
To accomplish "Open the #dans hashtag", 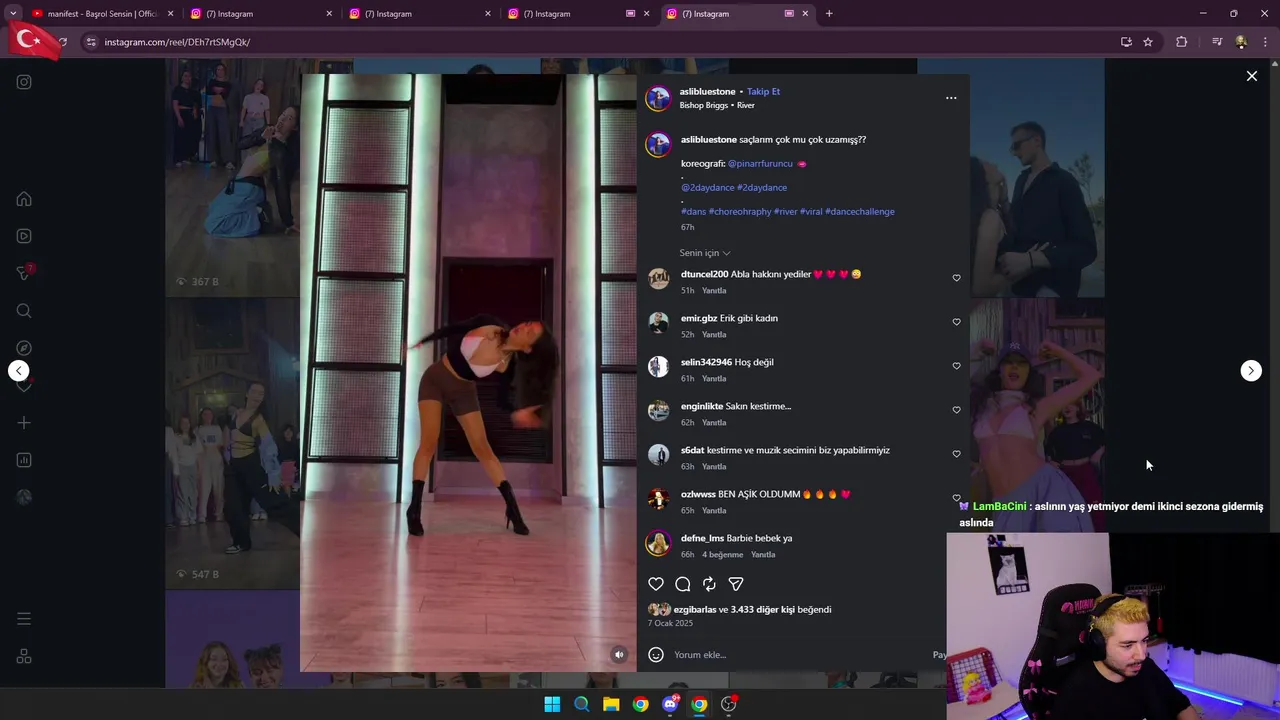I will 693,212.
